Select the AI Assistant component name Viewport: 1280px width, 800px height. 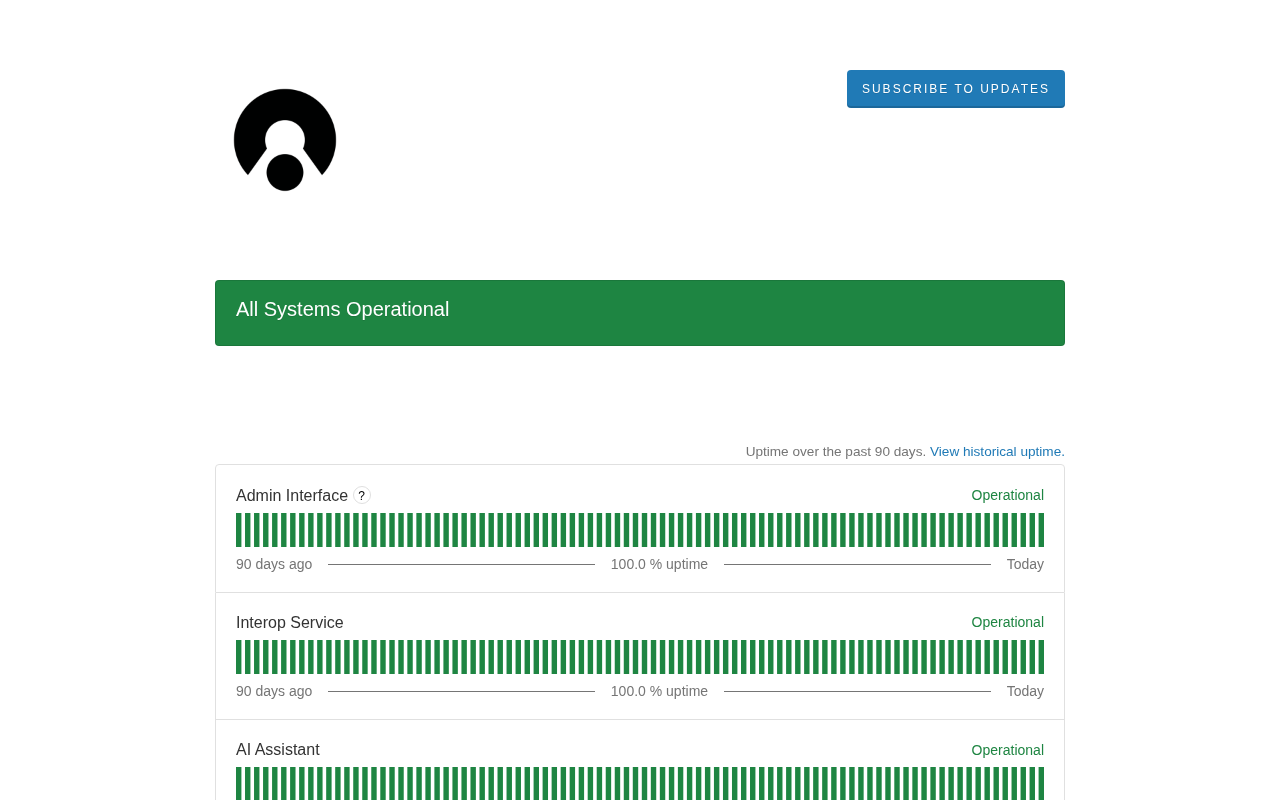pos(278,750)
